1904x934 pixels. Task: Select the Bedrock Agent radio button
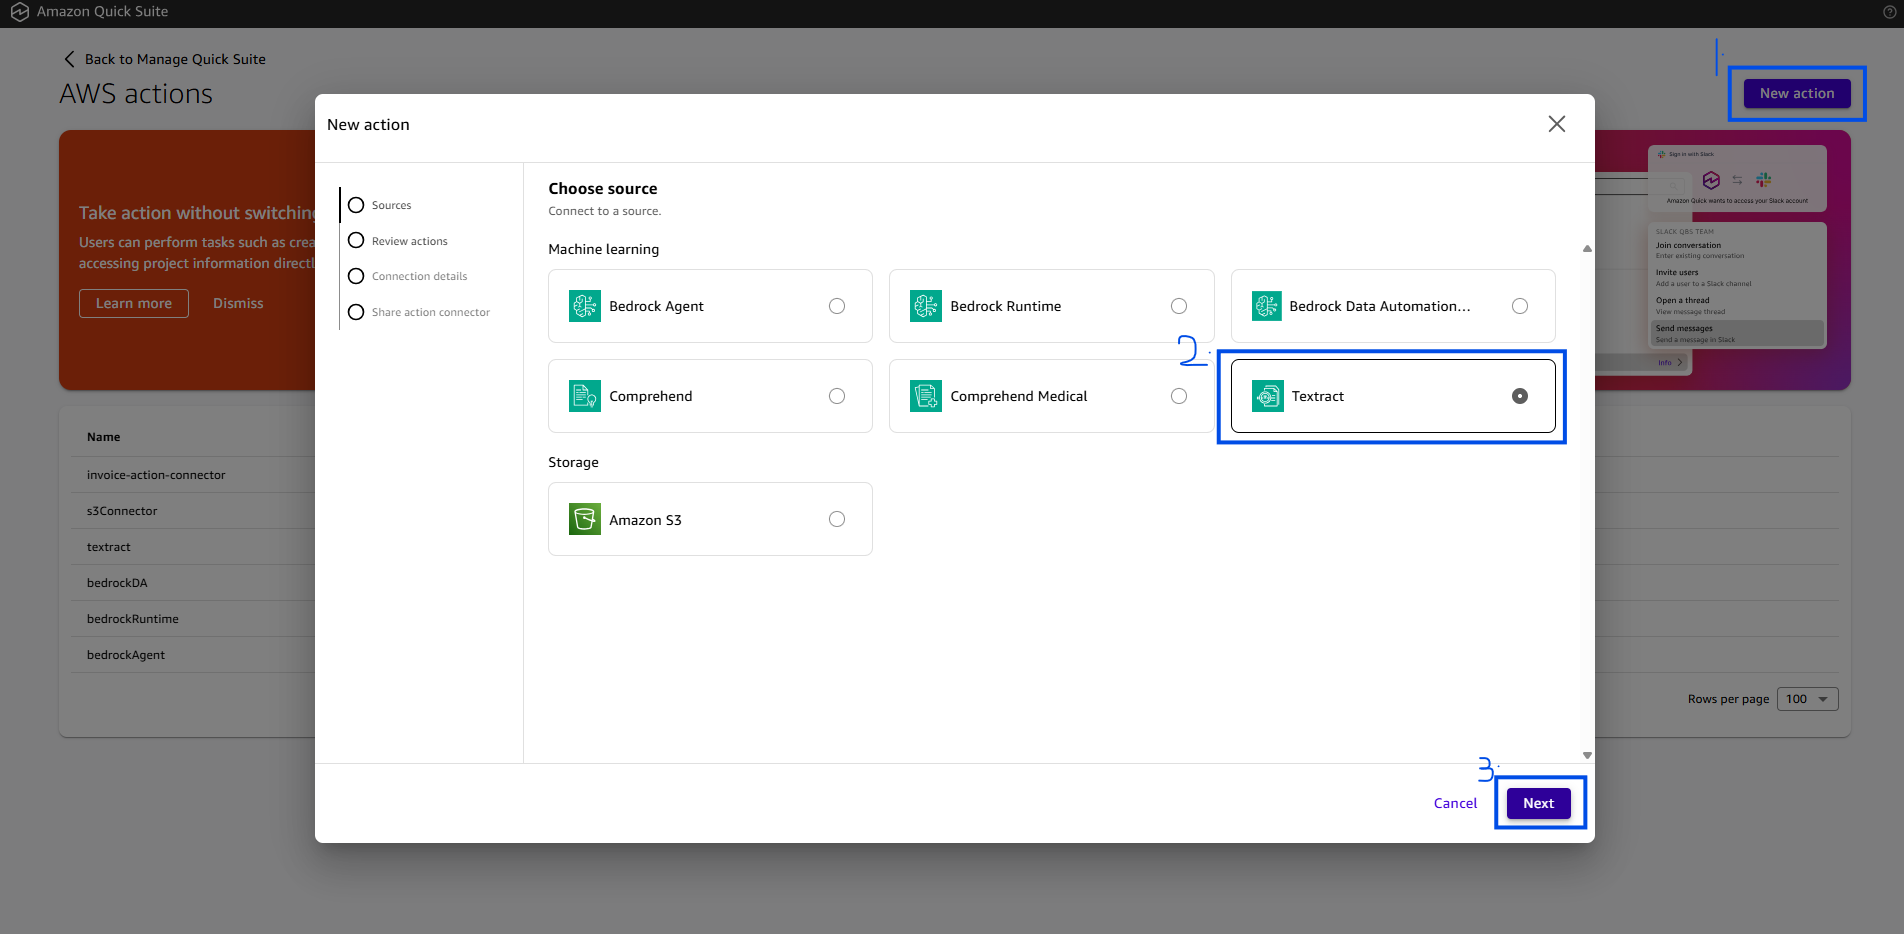tap(837, 306)
